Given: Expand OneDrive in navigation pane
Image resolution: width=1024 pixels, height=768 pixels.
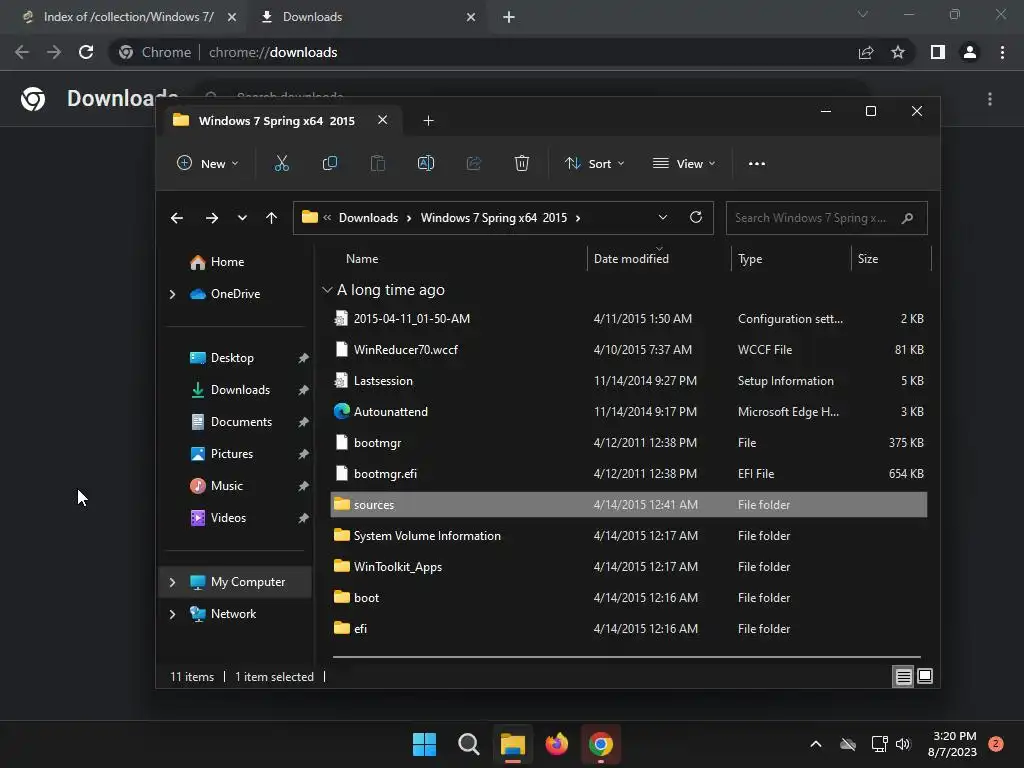Looking at the screenshot, I should pyautogui.click(x=172, y=295).
